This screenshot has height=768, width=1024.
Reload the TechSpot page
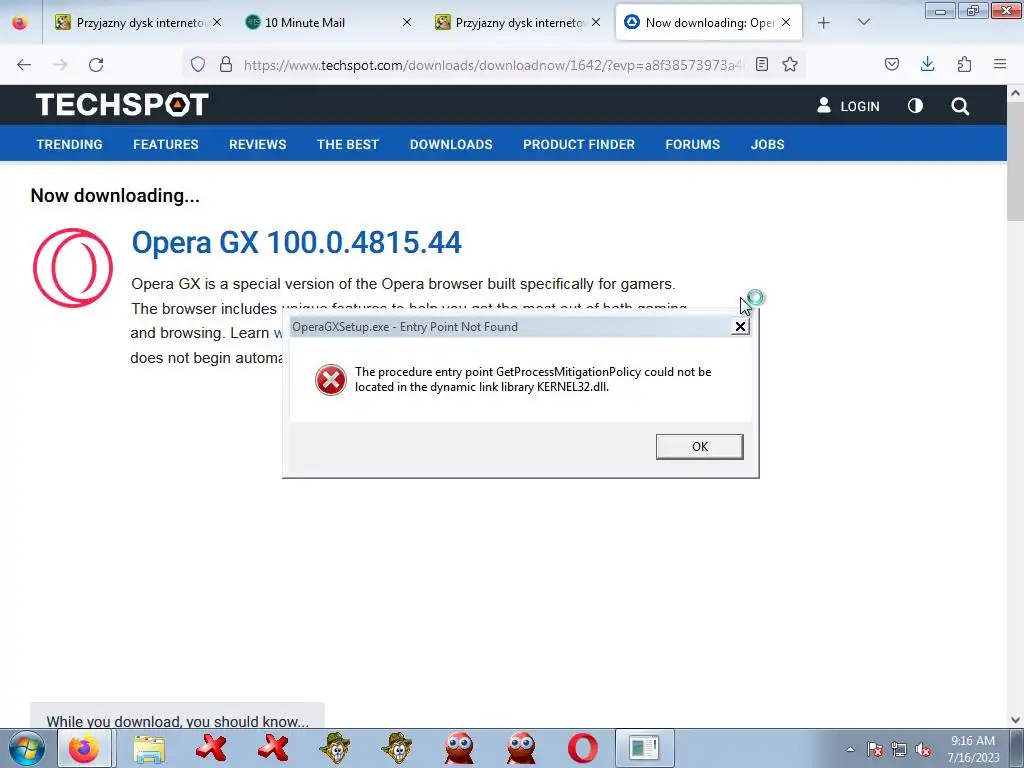[96, 65]
